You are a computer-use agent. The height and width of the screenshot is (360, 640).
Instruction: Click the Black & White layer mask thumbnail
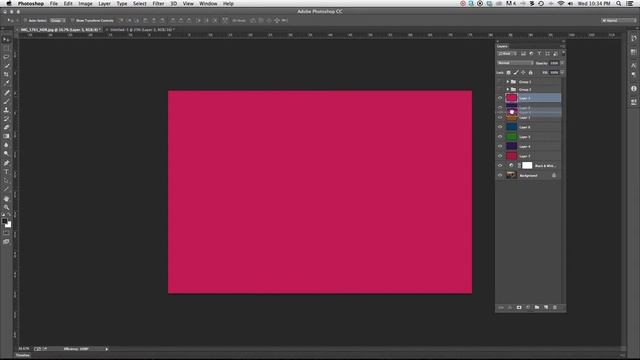pos(527,165)
